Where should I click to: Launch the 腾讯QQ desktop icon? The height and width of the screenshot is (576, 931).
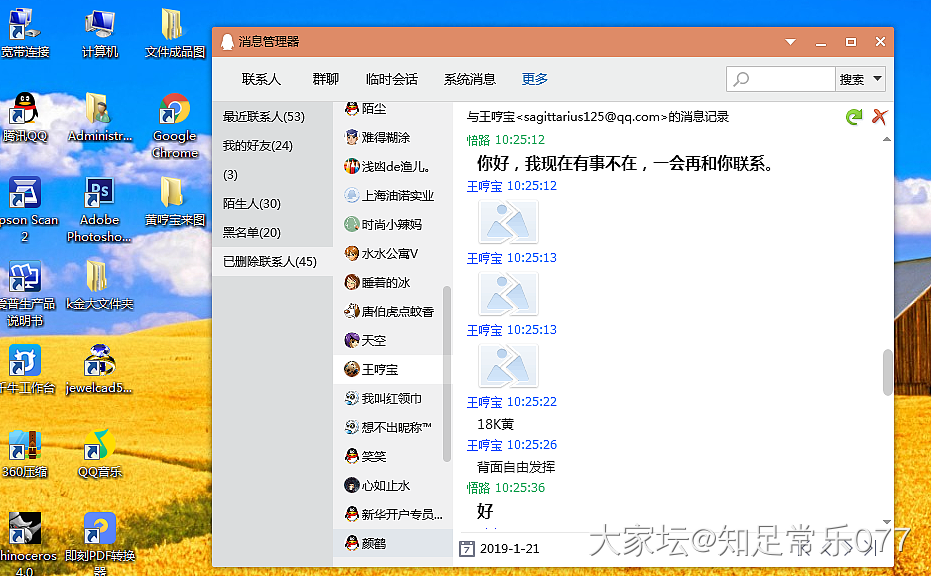[x=24, y=115]
